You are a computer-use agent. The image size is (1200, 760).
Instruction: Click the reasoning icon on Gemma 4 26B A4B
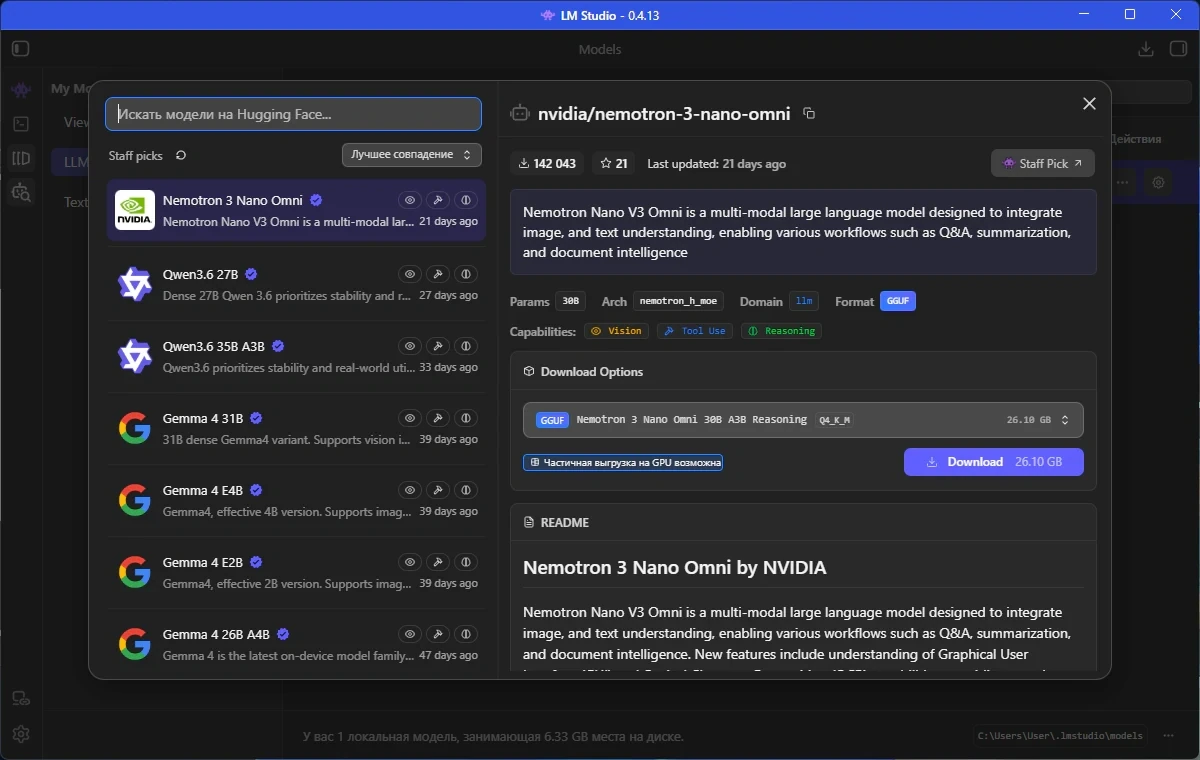click(465, 634)
